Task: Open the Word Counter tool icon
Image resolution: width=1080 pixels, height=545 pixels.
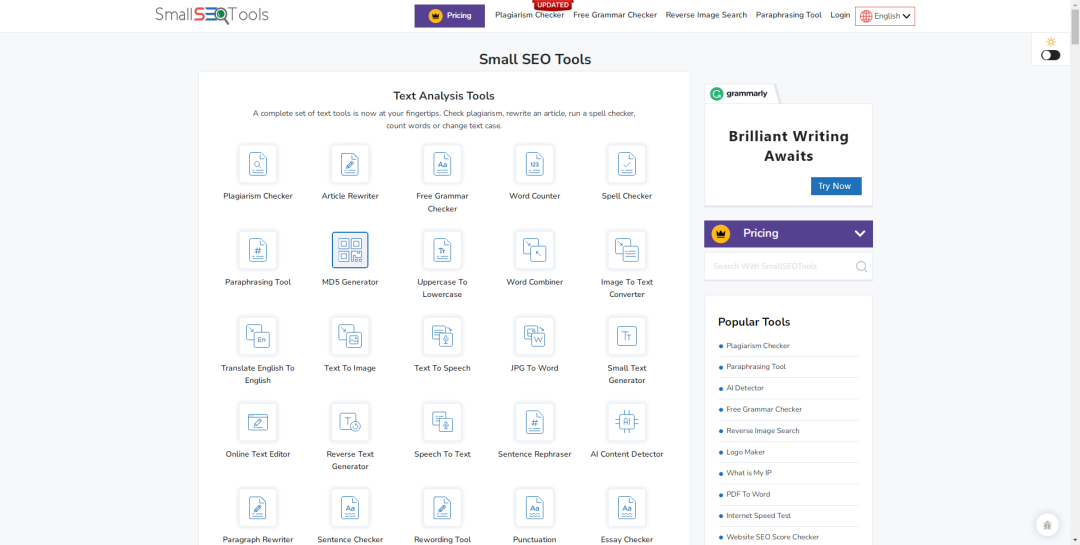Action: click(534, 164)
